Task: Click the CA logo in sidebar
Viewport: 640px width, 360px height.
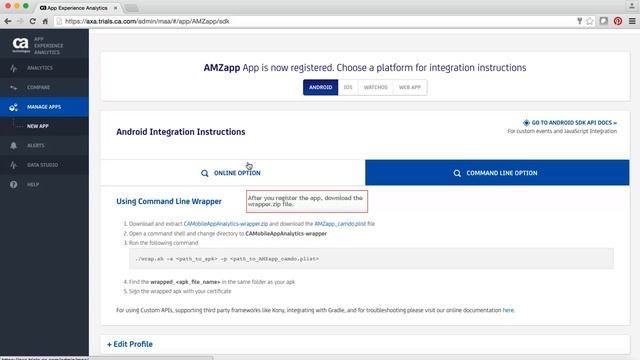Action: pyautogui.click(x=20, y=44)
